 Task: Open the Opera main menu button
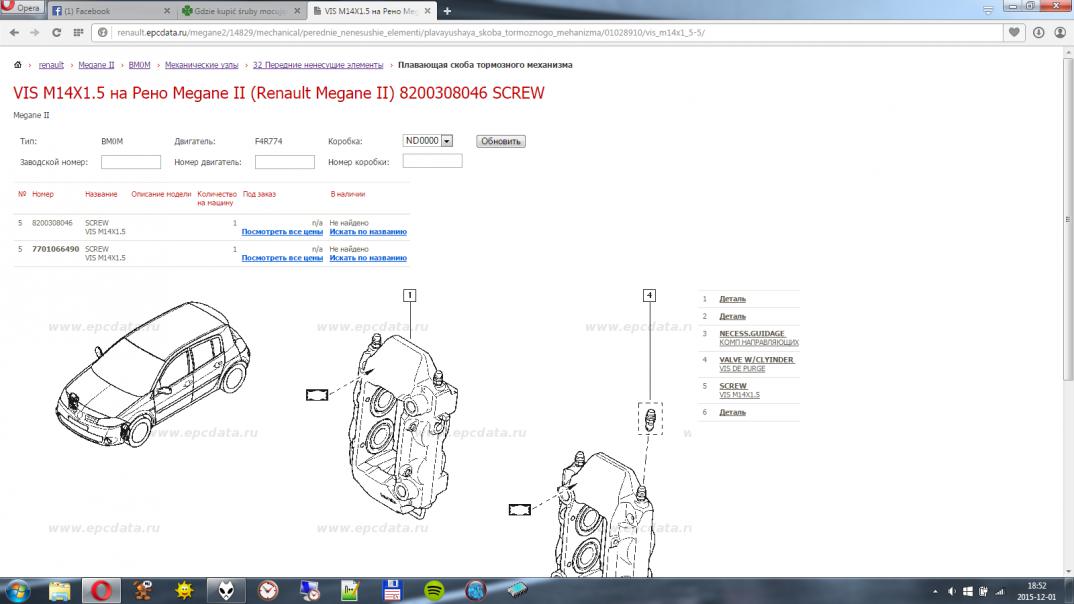point(22,8)
